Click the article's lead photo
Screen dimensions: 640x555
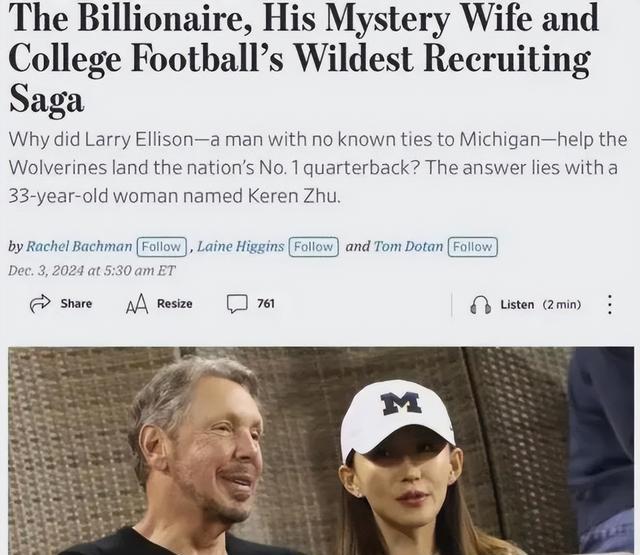pyautogui.click(x=321, y=451)
